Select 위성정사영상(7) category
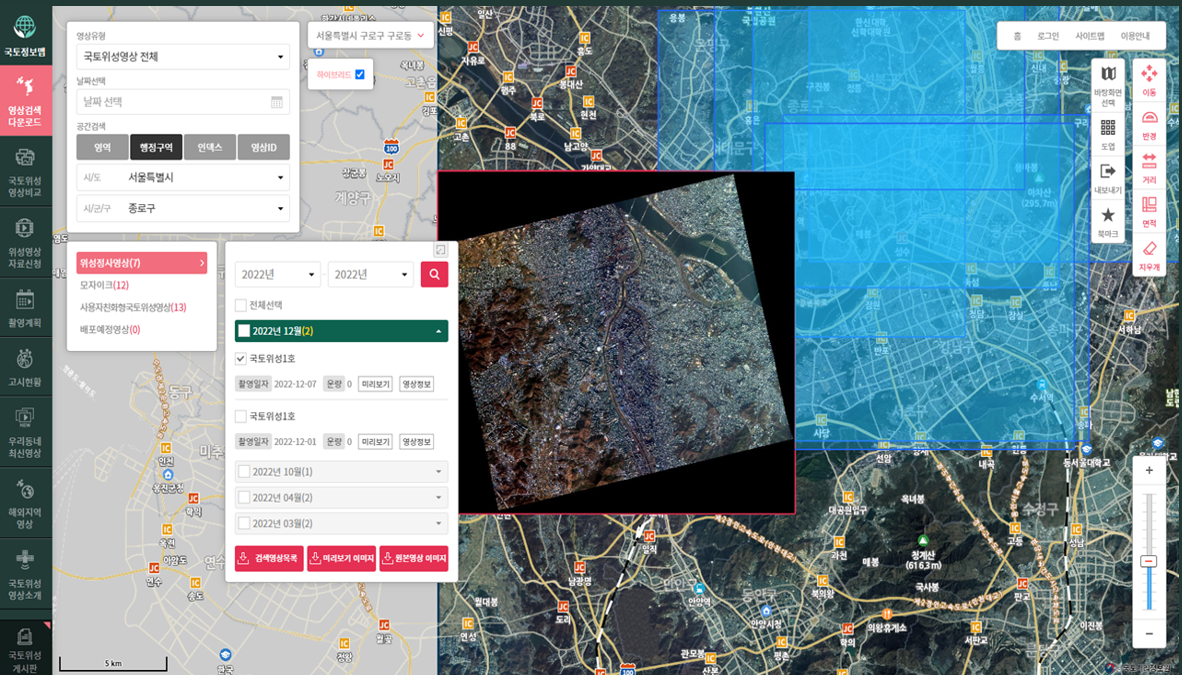The image size is (1182, 675). 142,262
